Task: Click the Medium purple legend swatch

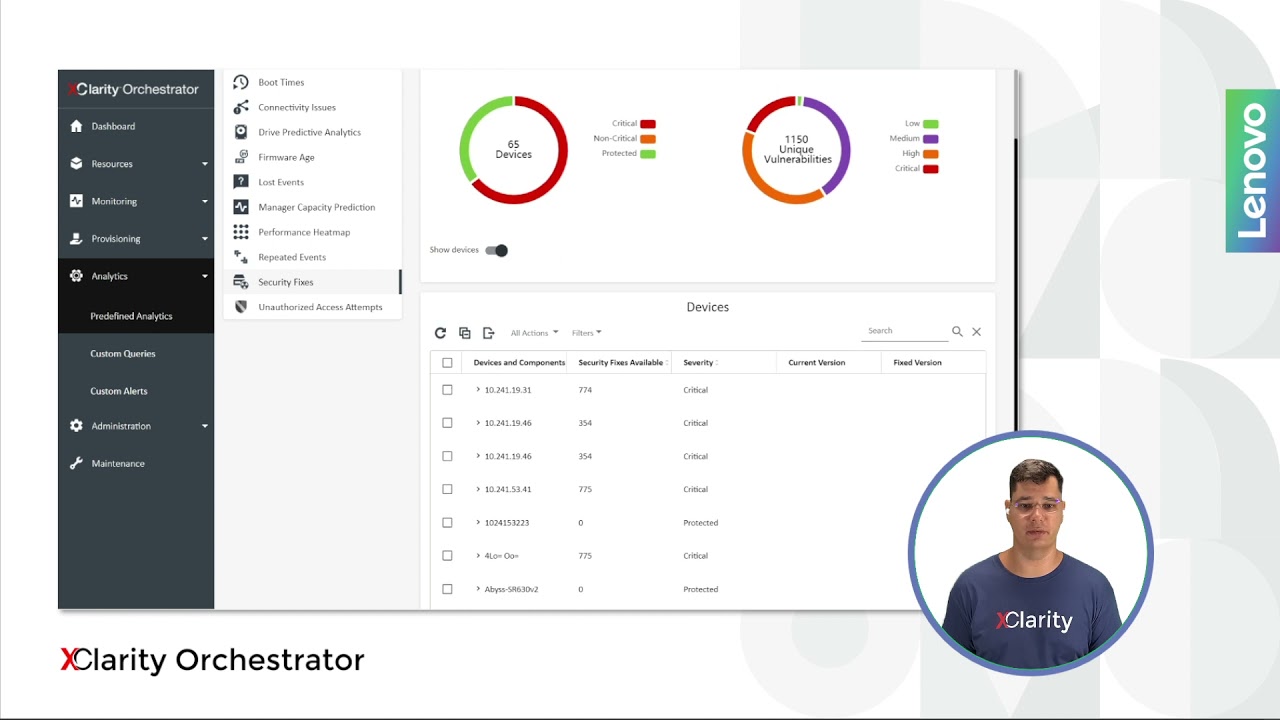Action: click(x=930, y=139)
